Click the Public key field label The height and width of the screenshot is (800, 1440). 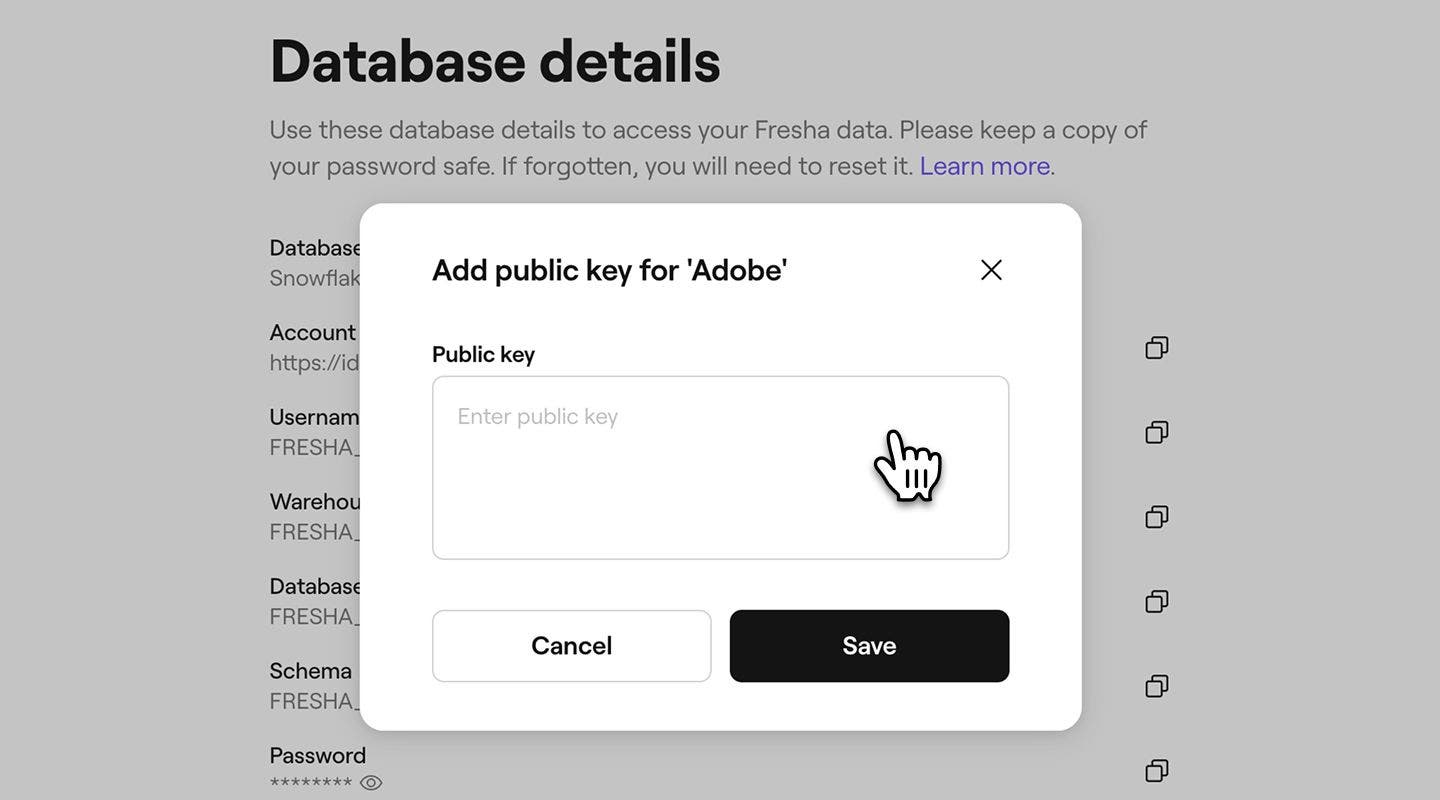(483, 354)
